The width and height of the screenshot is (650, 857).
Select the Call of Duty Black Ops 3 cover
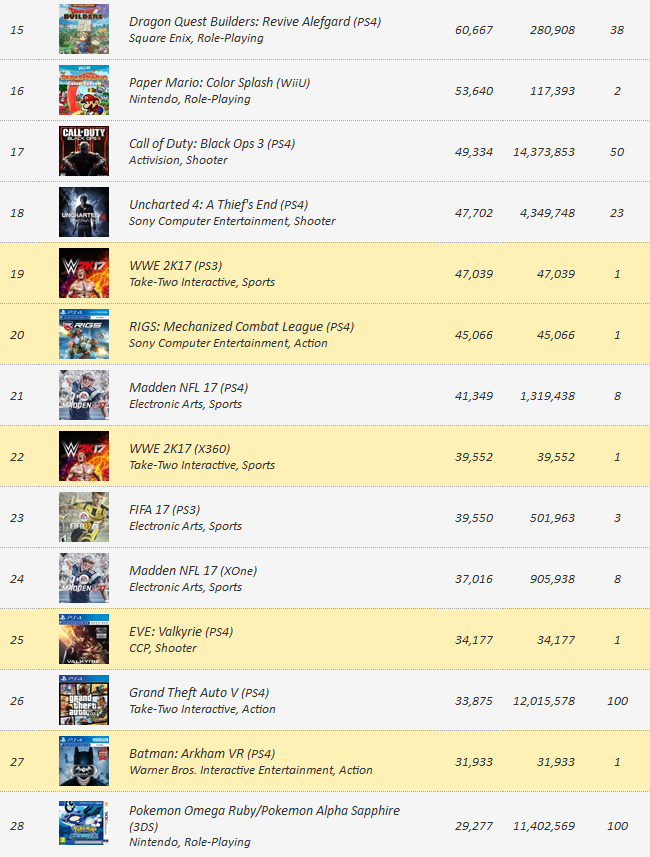(84, 151)
